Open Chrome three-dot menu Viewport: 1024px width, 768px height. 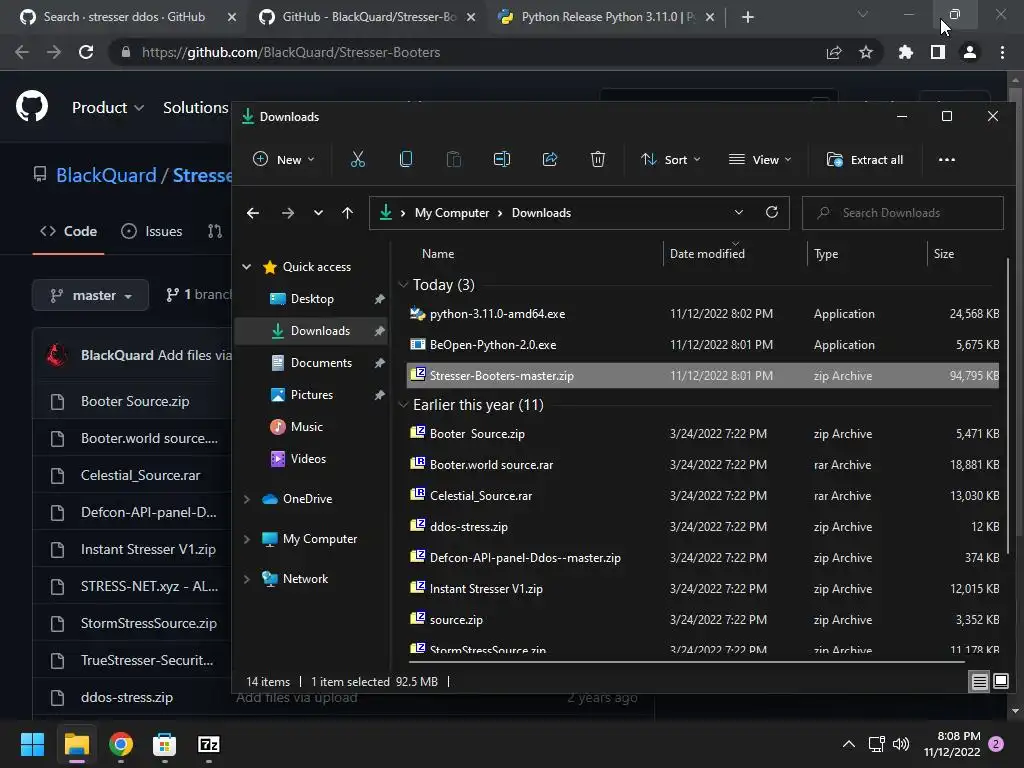click(x=1002, y=52)
